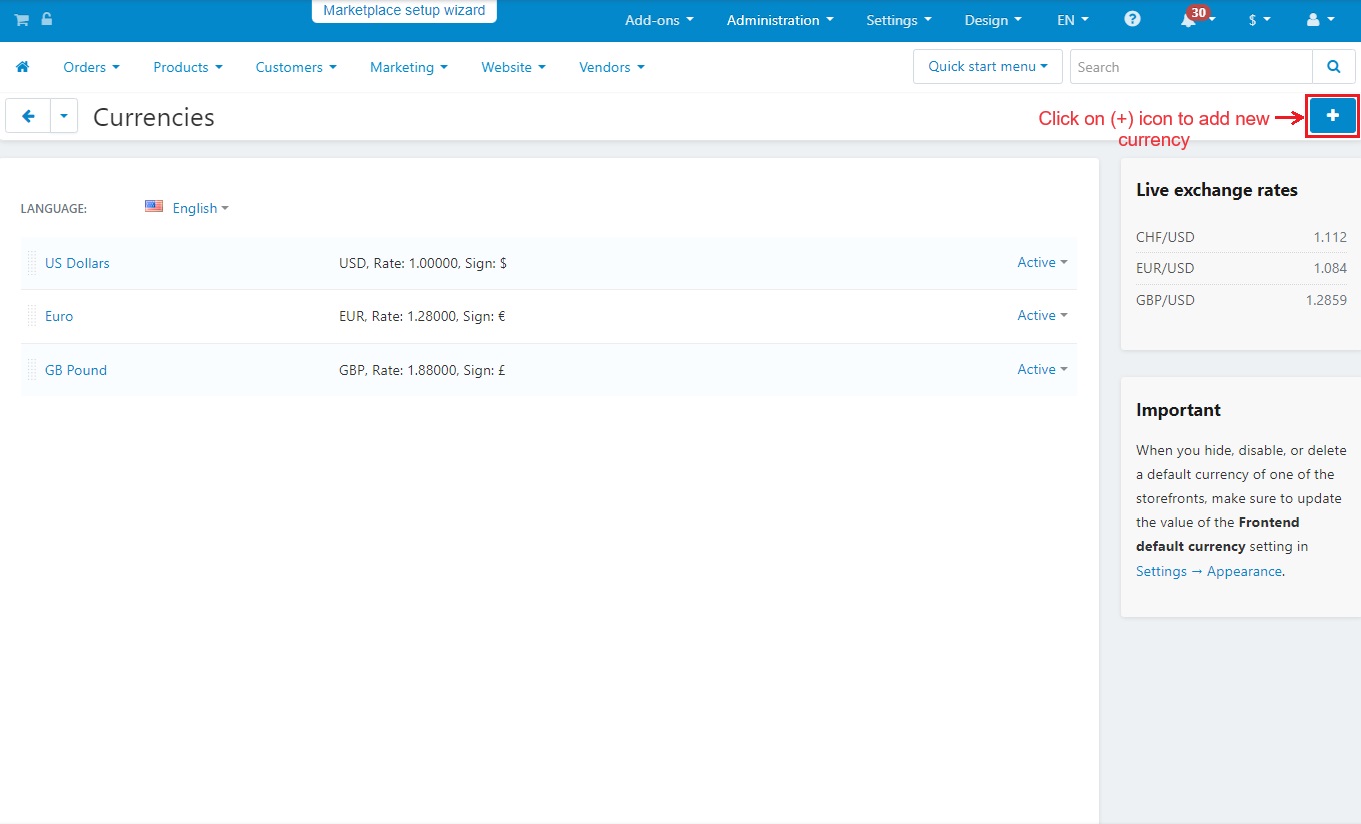Viewport: 1361px width, 824px height.
Task: Click the shopping cart storefront icon
Action: click(x=21, y=20)
